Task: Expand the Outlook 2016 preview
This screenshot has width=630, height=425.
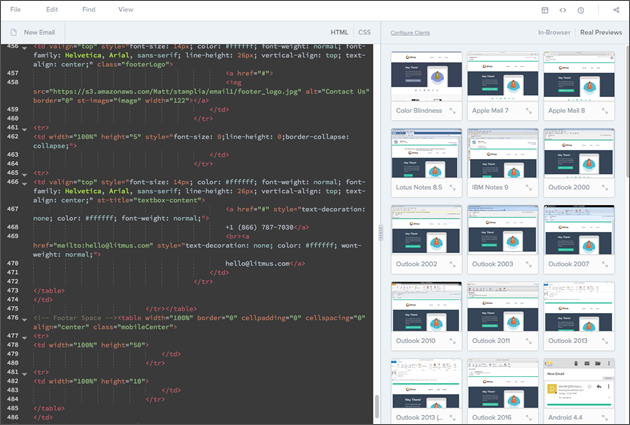Action: (x=529, y=418)
